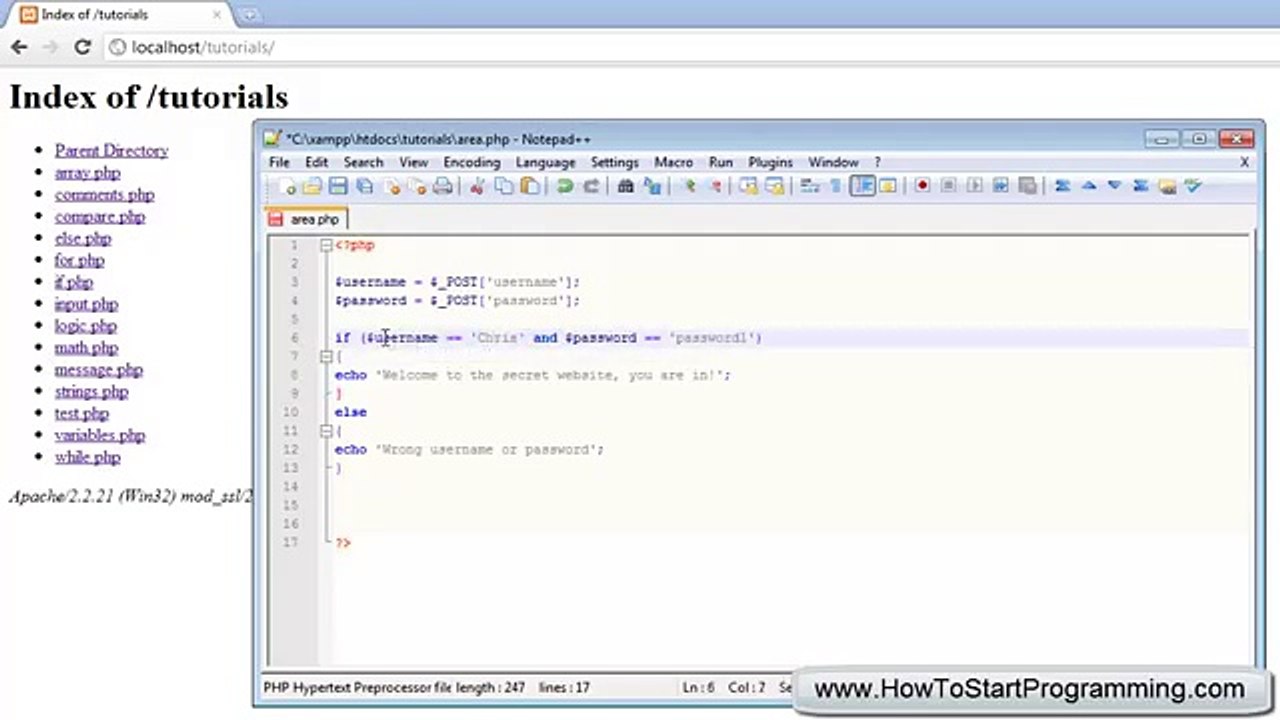
Task: Click the Open file folder icon
Action: 312,186
